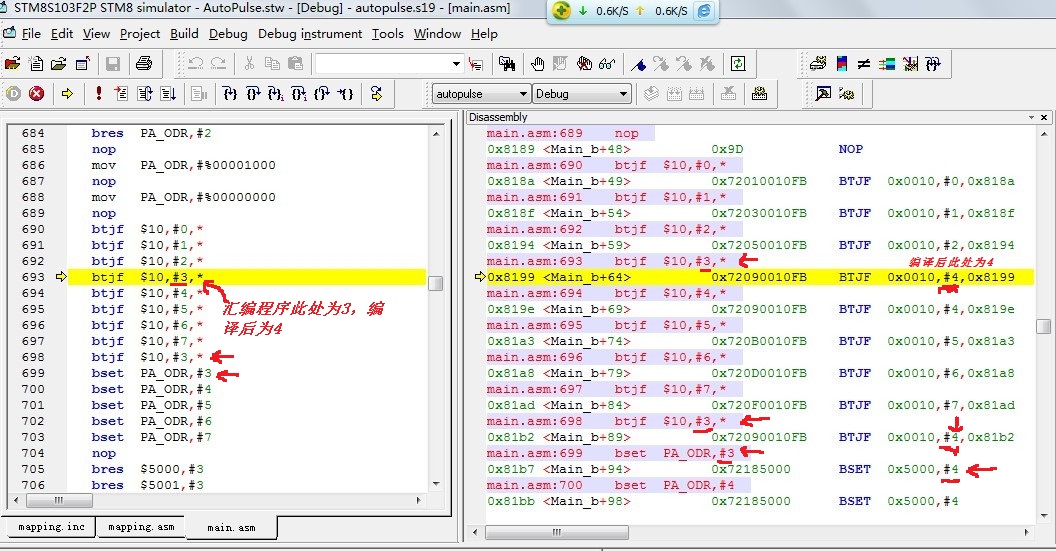Start debugging with the D icon
Image resolution: width=1056 pixels, height=551 pixels.
pyautogui.click(x=13, y=94)
